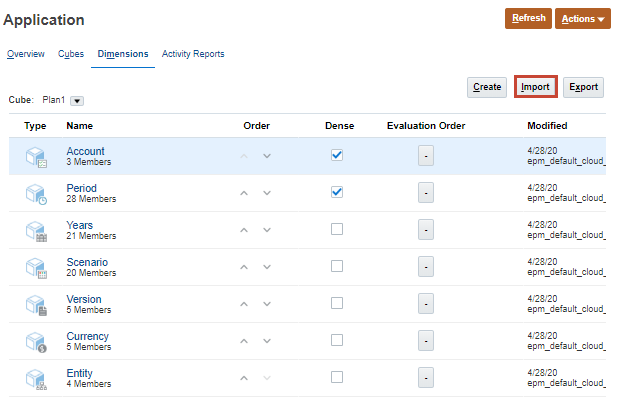Click the Account dimension cube icon

point(36,156)
